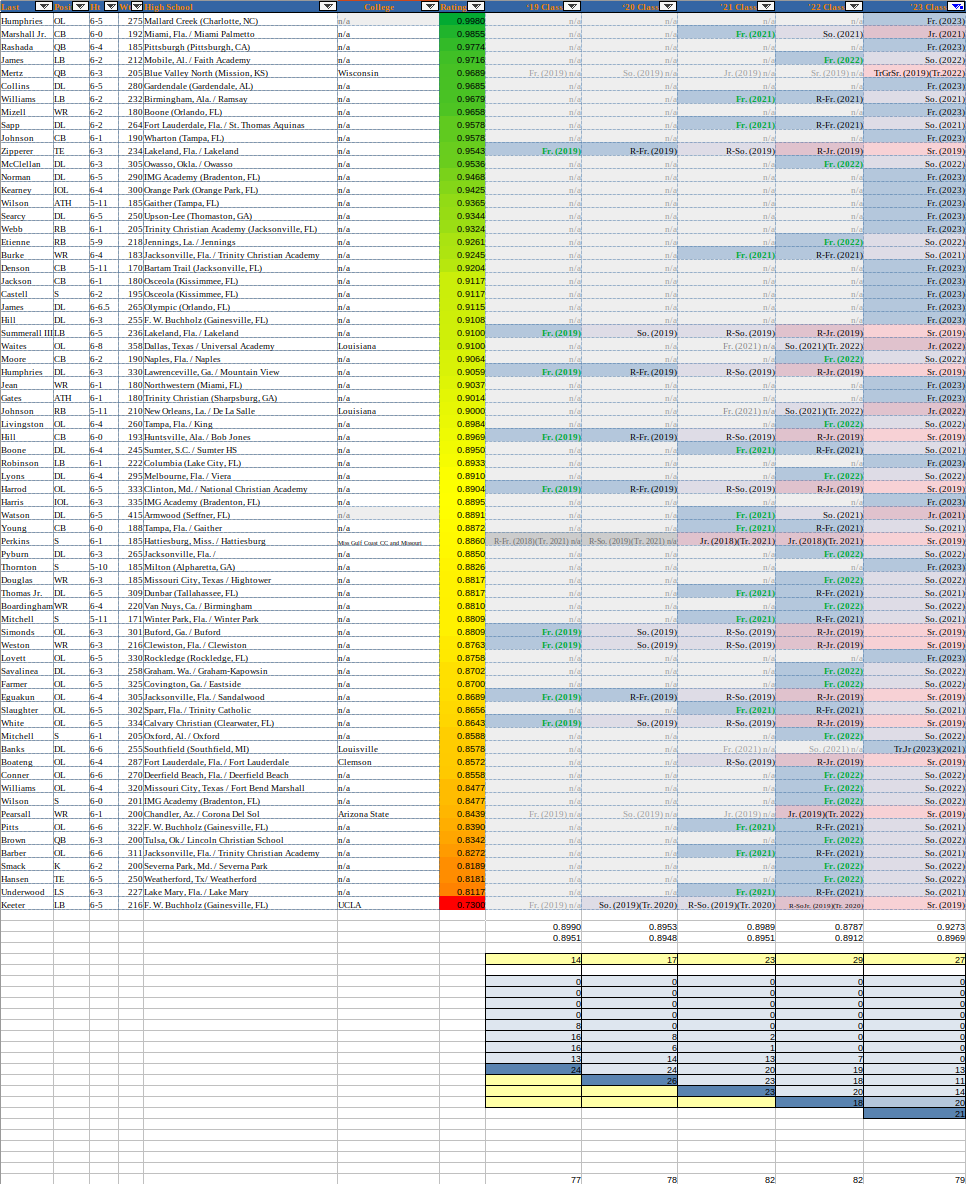Select the 'Waites' last name cell

point(26,346)
